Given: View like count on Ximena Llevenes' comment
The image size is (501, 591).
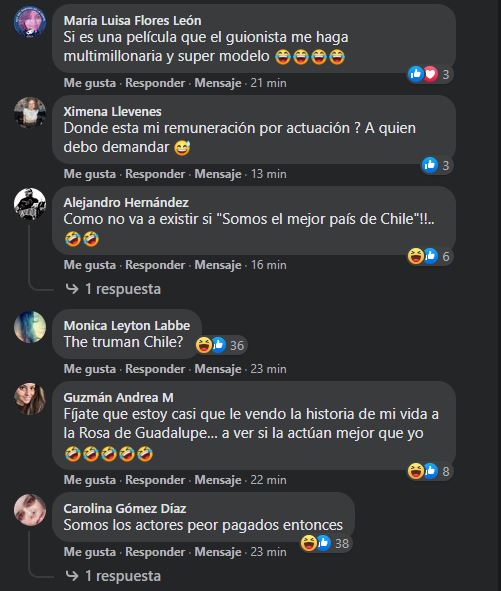Looking at the screenshot, I should tap(437, 165).
